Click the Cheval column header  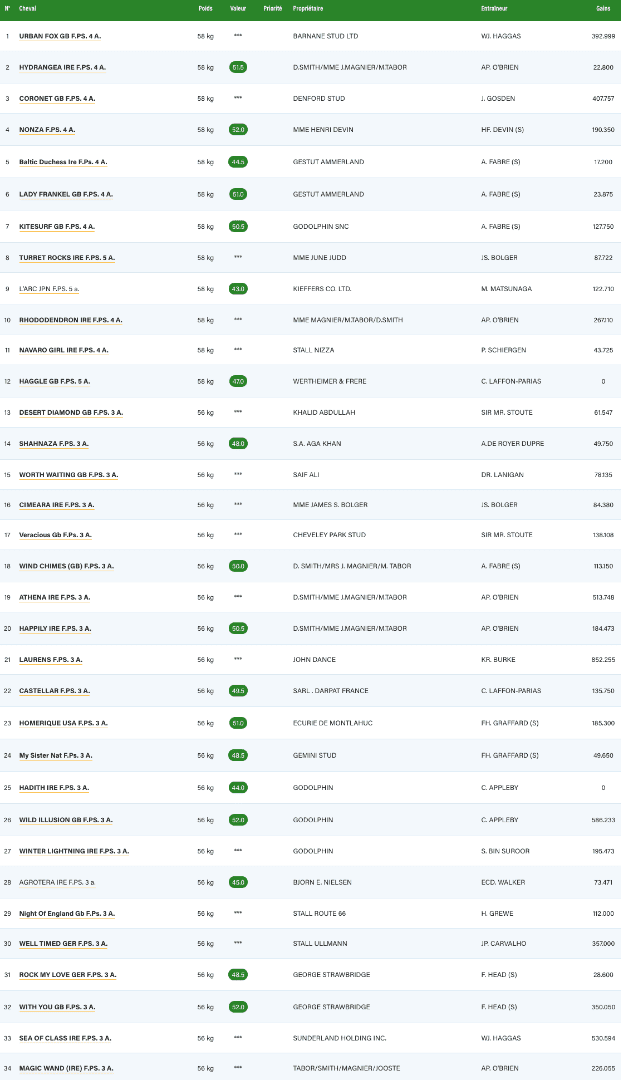click(28, 8)
